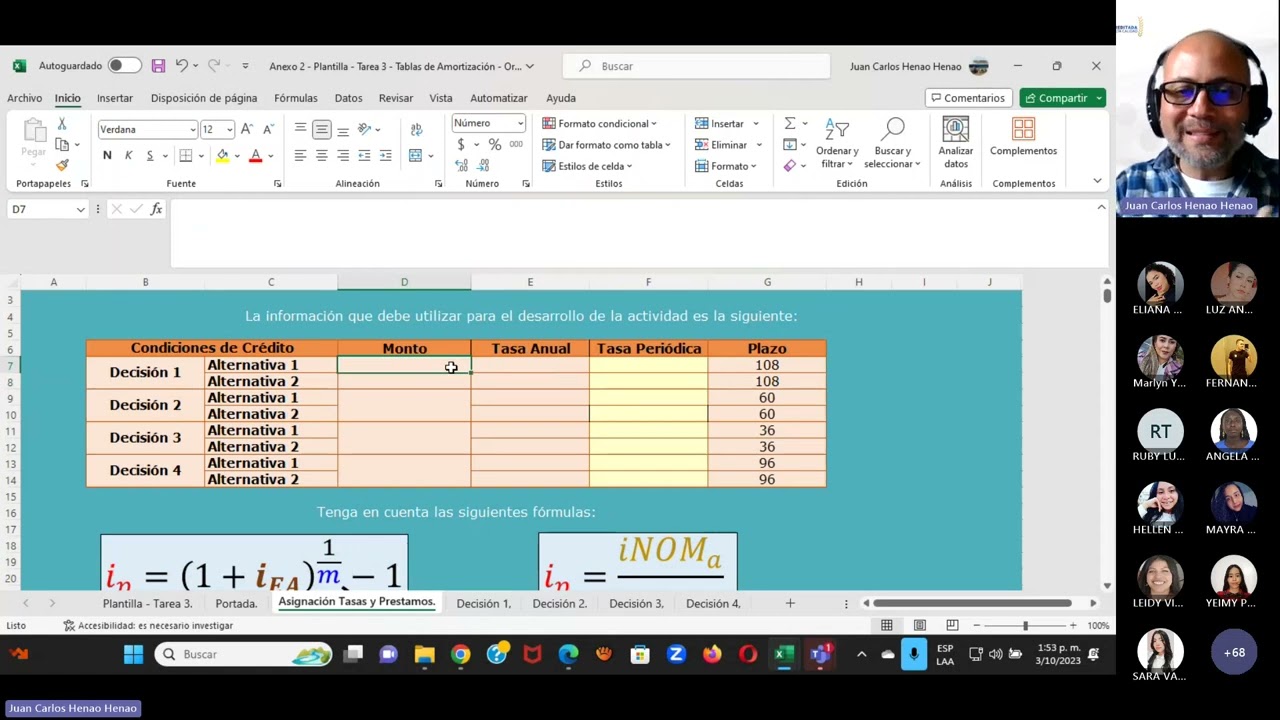
Task: Click Eliminar cells button
Action: click(x=727, y=145)
